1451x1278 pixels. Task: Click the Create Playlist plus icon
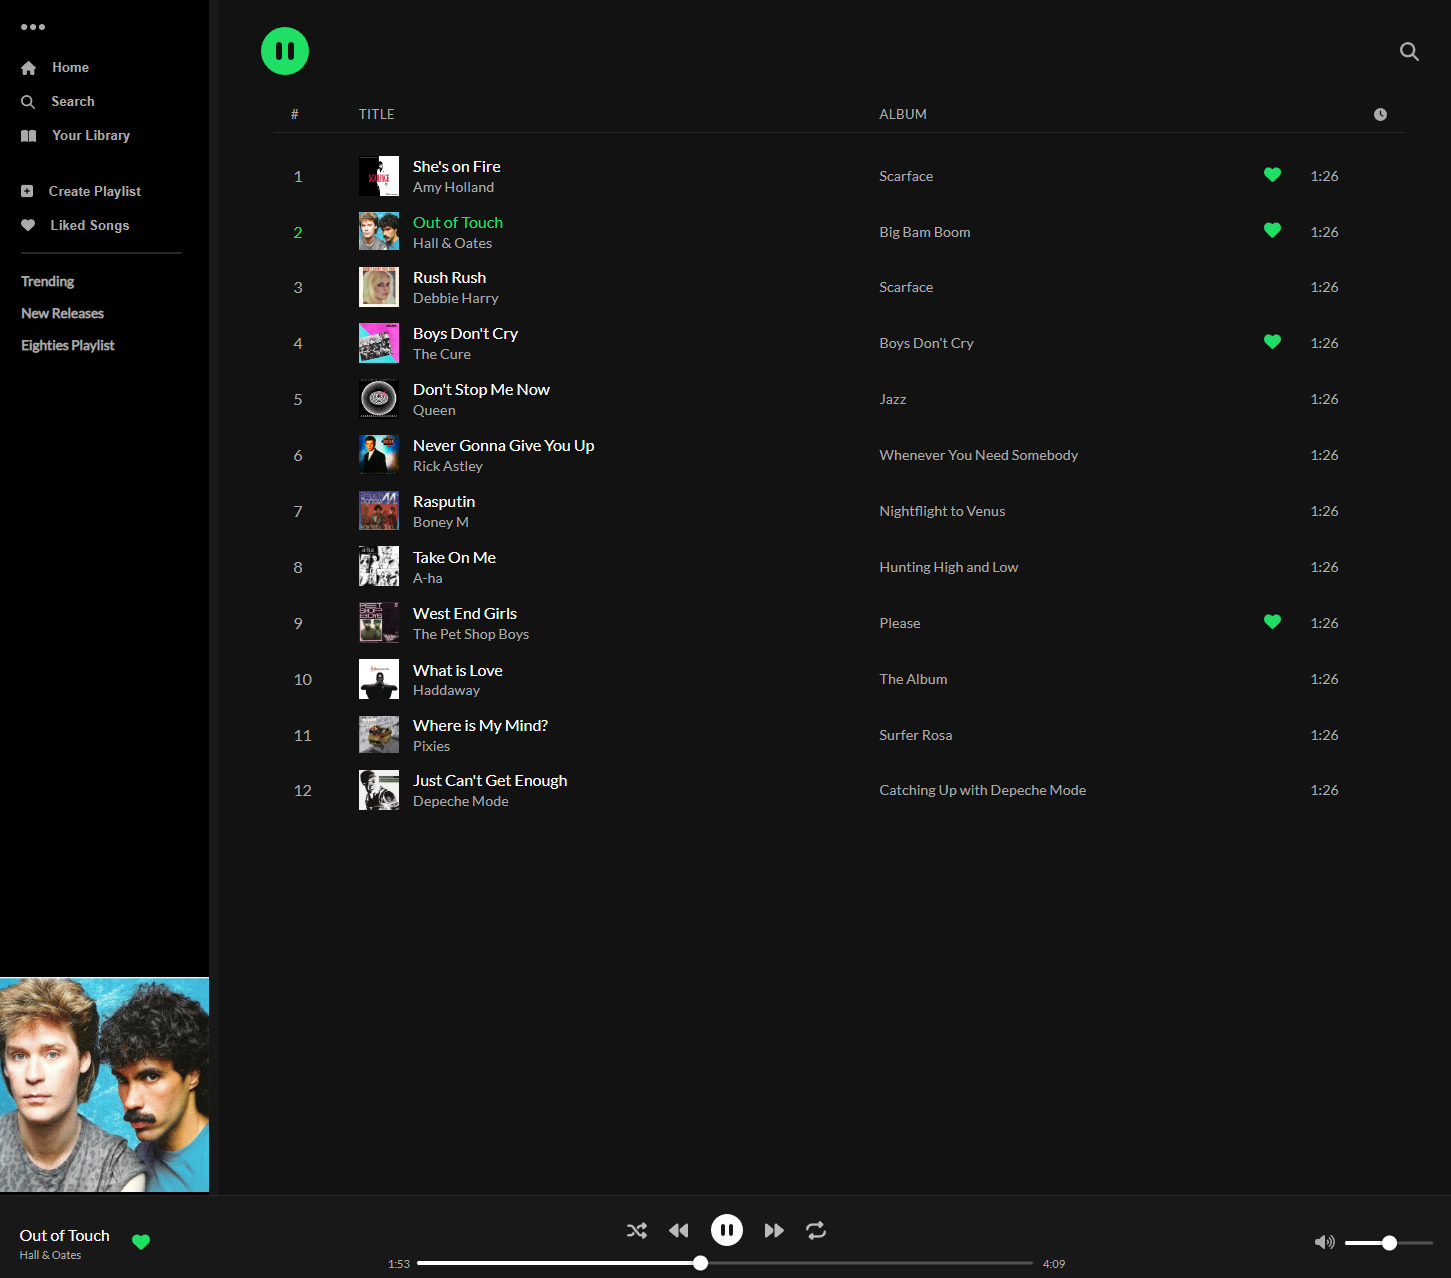click(27, 191)
